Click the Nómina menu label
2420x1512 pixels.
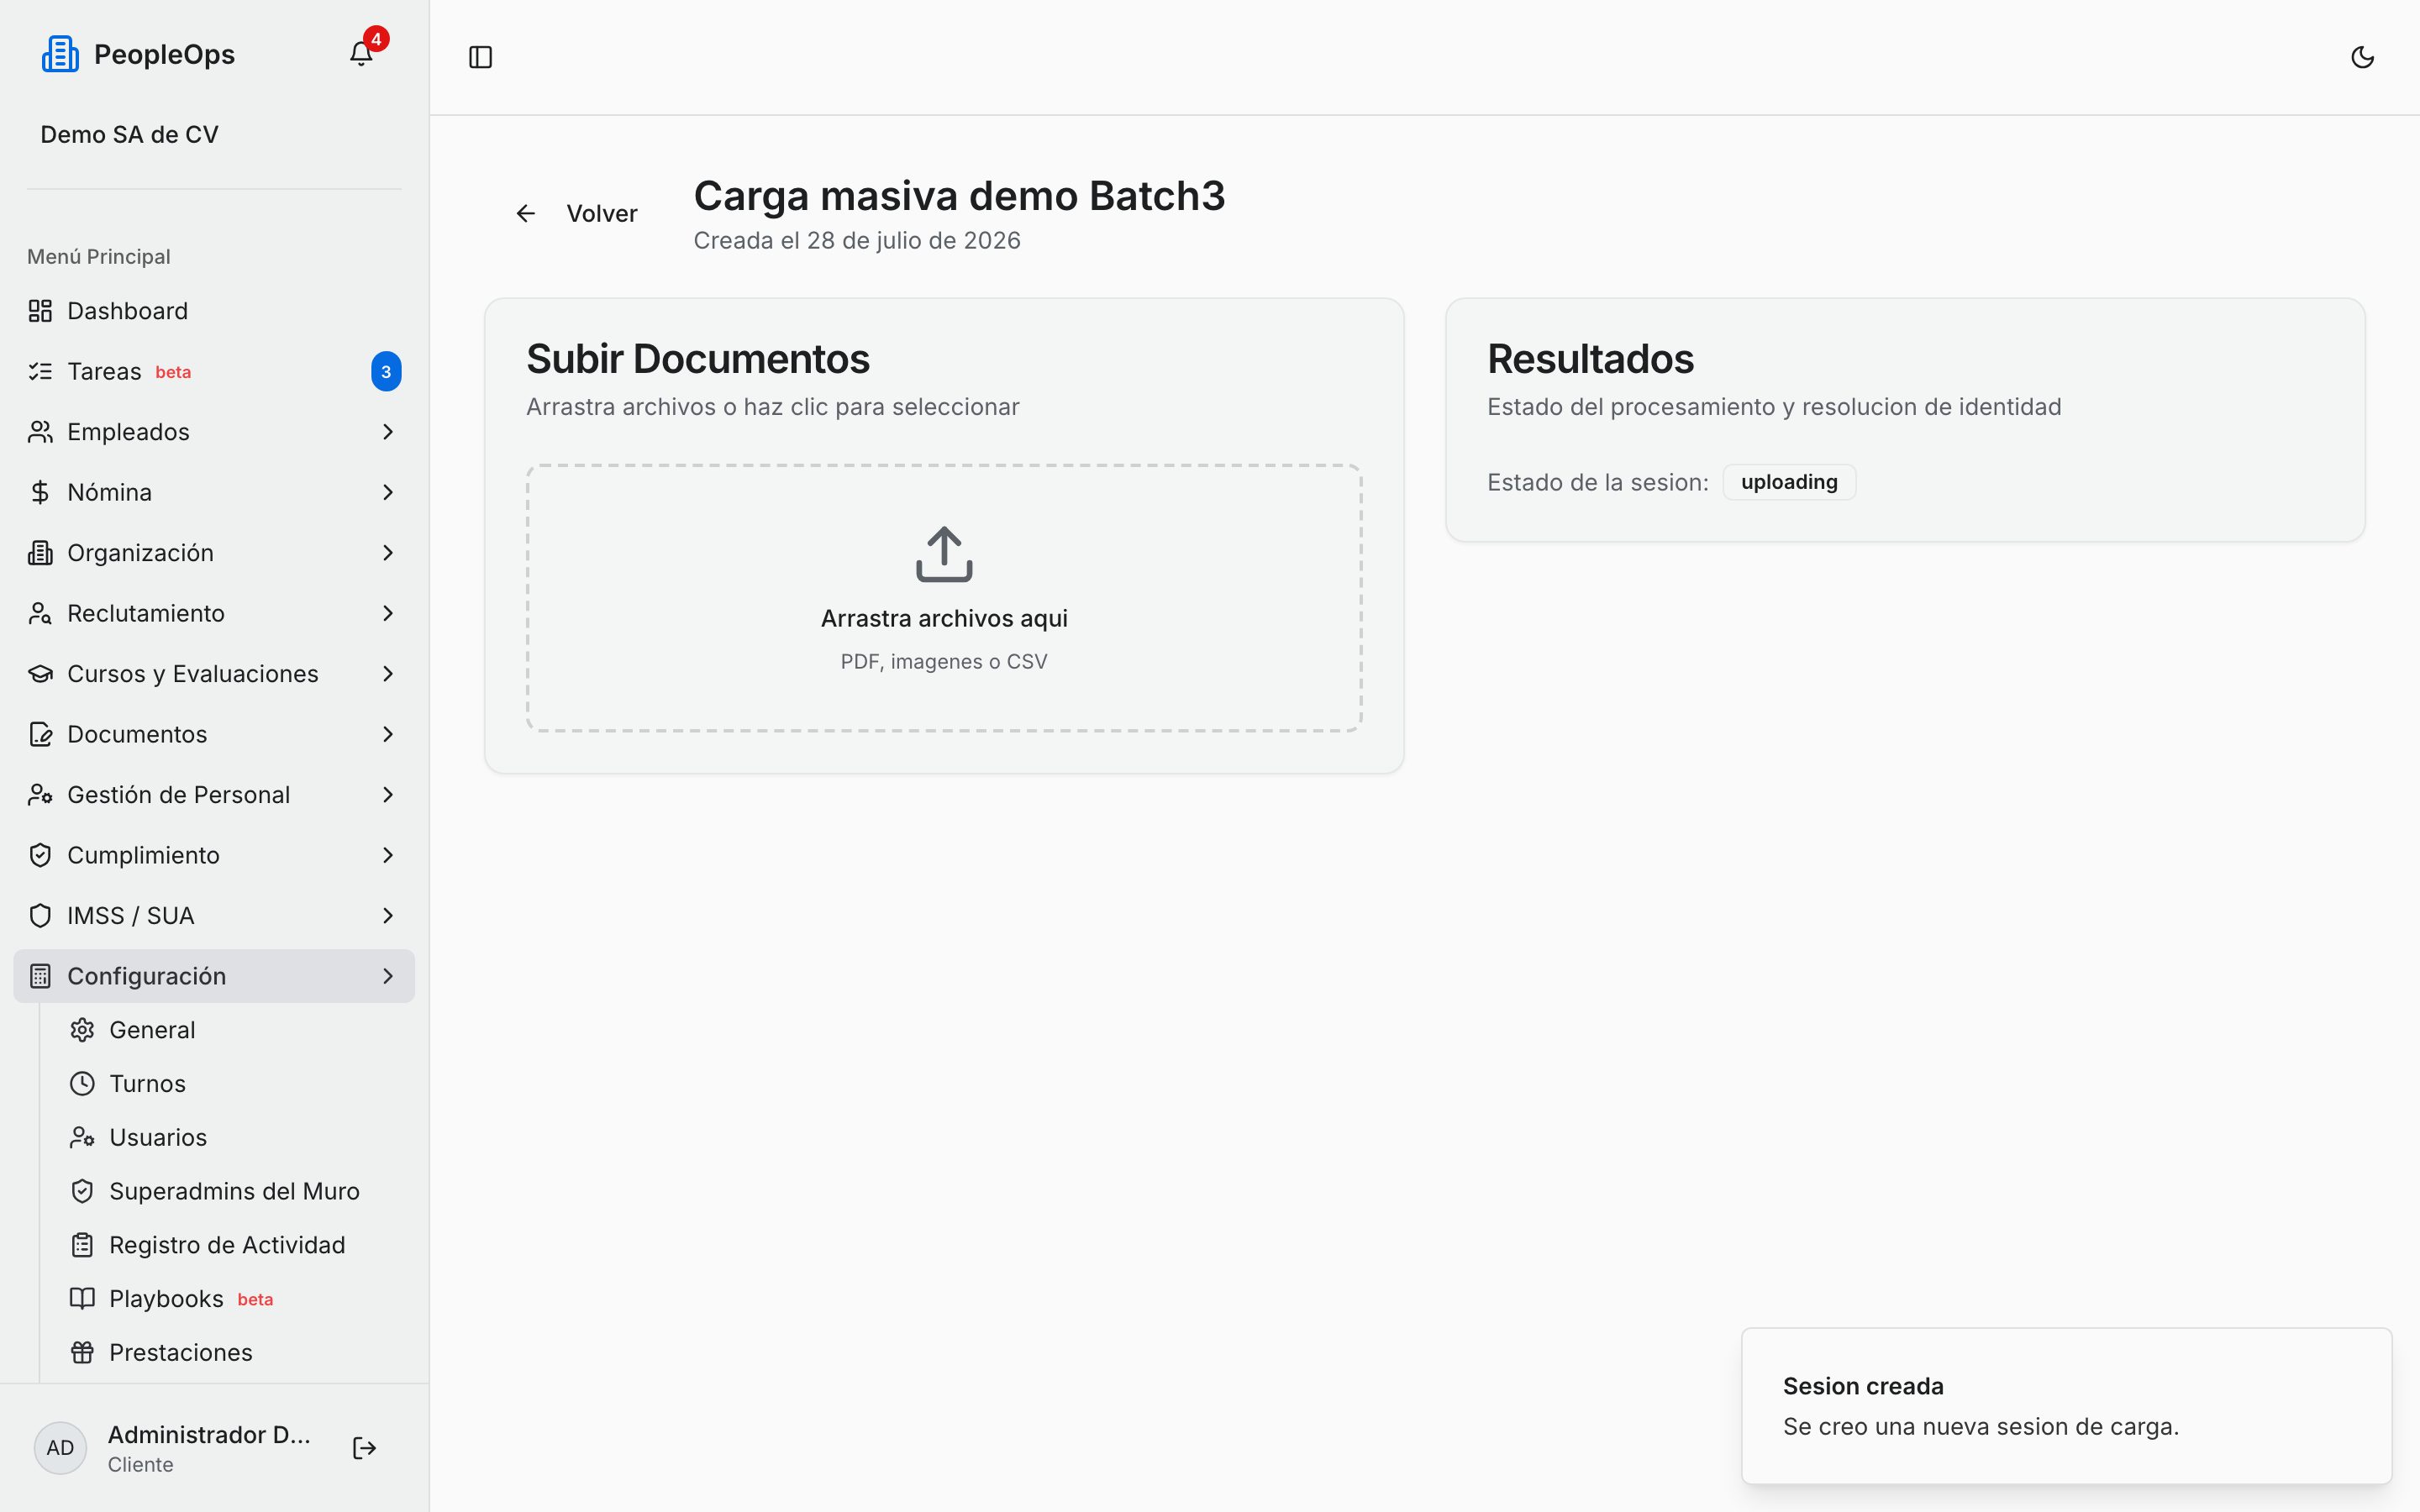click(x=110, y=492)
